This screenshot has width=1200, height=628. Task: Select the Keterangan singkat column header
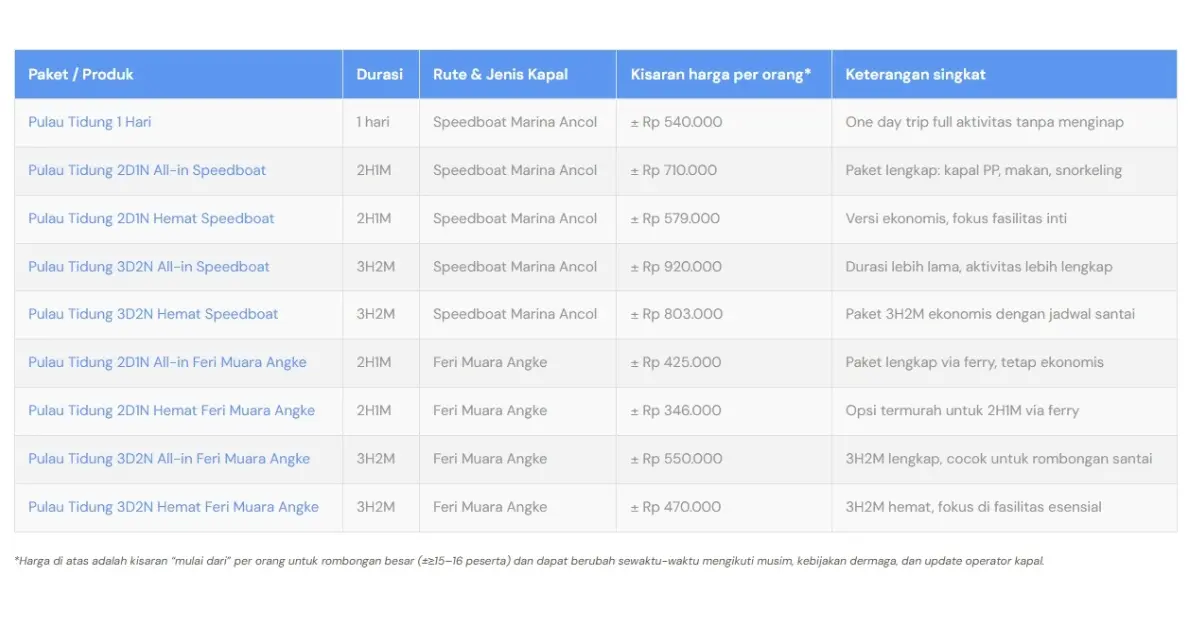pyautogui.click(x=915, y=74)
